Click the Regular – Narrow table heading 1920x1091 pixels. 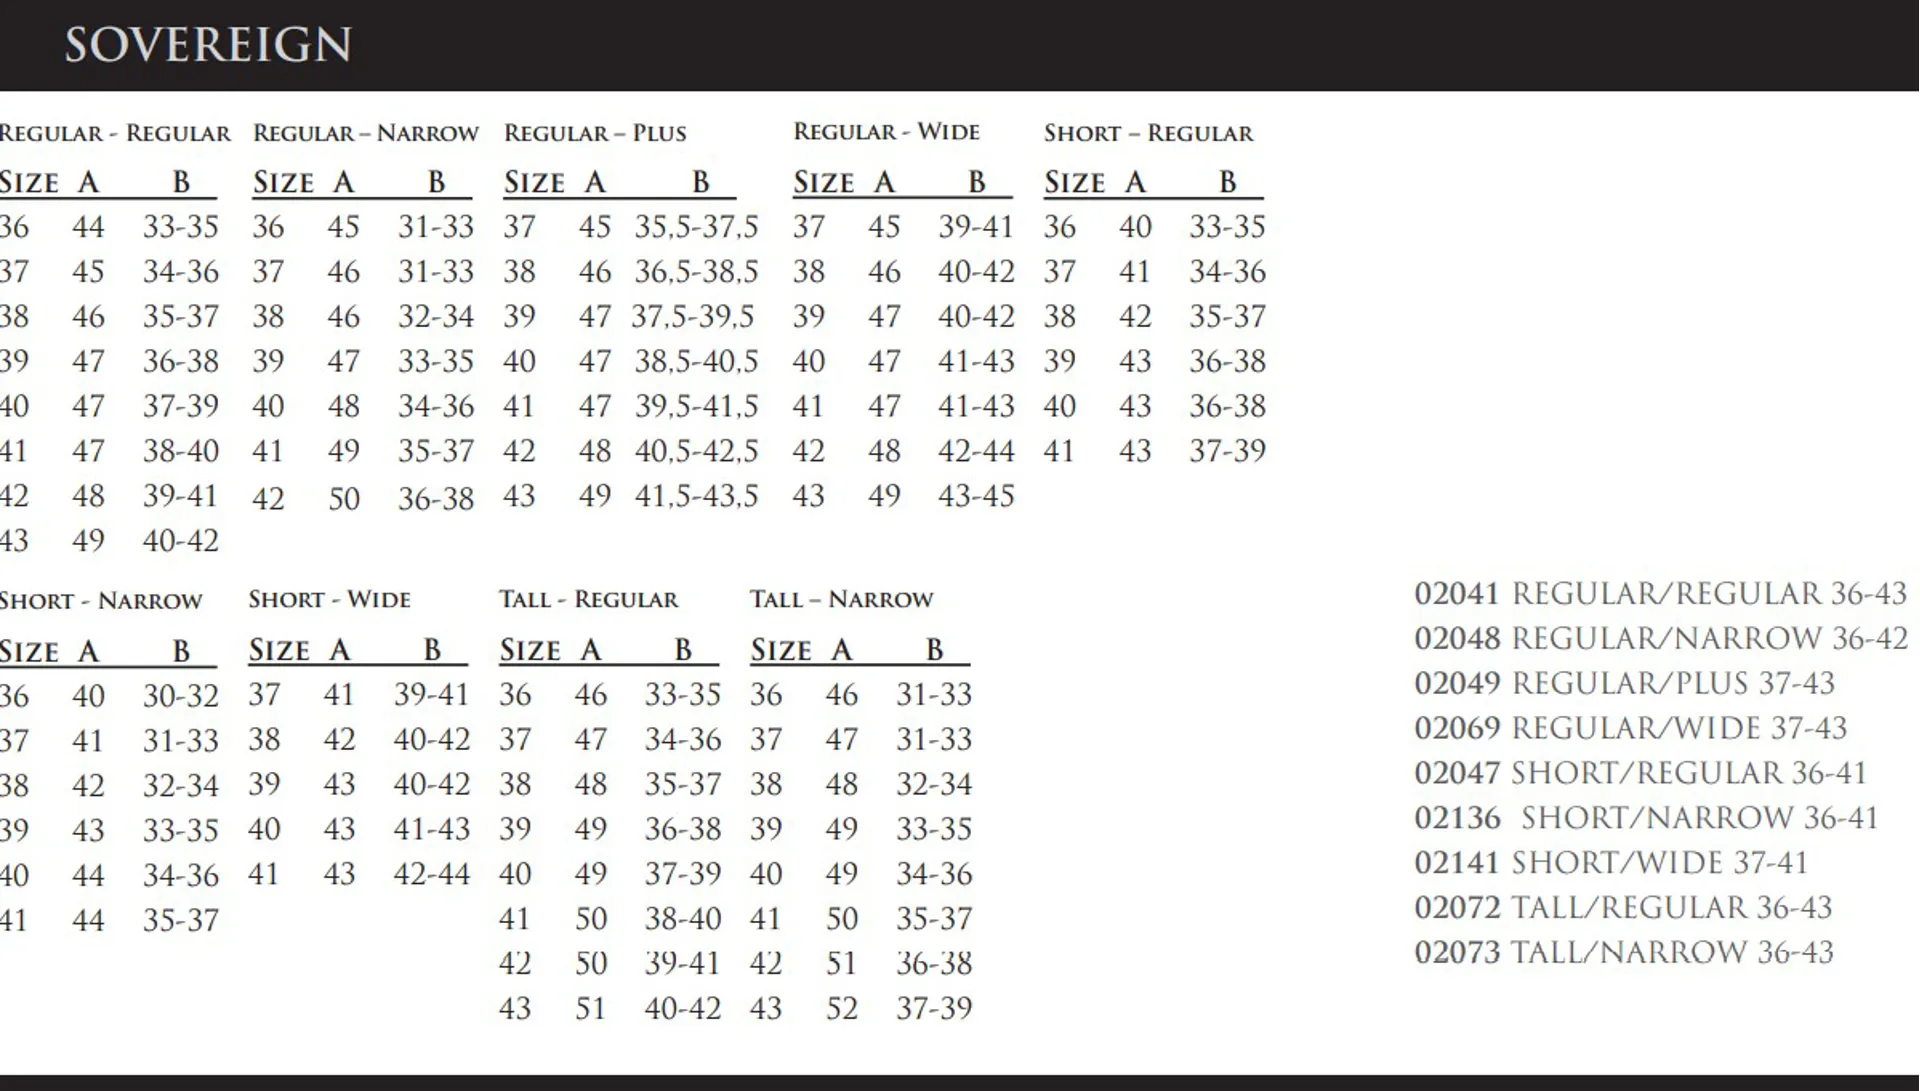coord(366,133)
